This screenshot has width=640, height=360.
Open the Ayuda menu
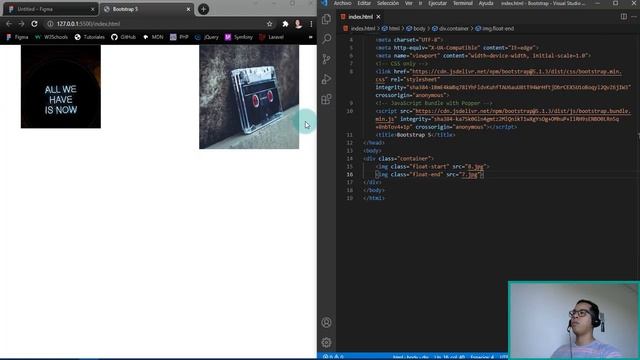(x=486, y=3)
